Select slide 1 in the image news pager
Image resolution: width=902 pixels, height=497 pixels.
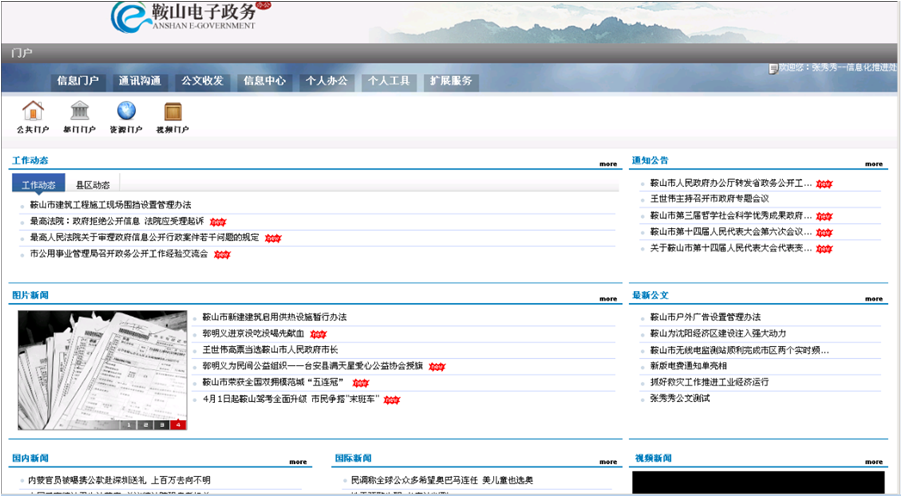[x=128, y=425]
